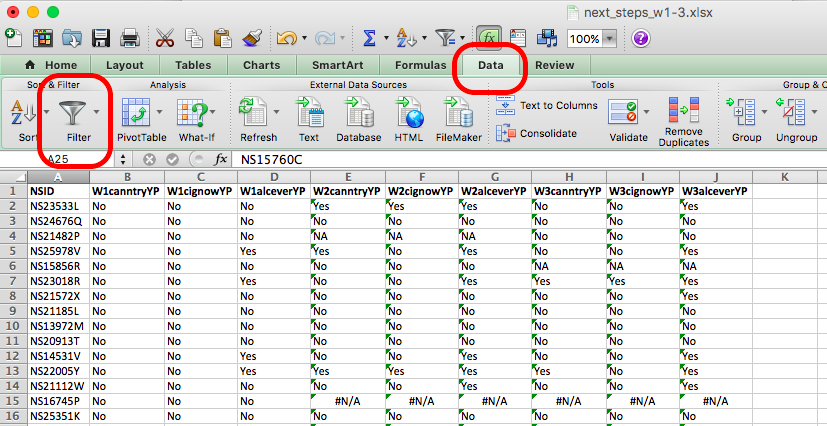The height and width of the screenshot is (426, 827).
Task: Open the Review ribbon tab
Action: pyautogui.click(x=555, y=65)
